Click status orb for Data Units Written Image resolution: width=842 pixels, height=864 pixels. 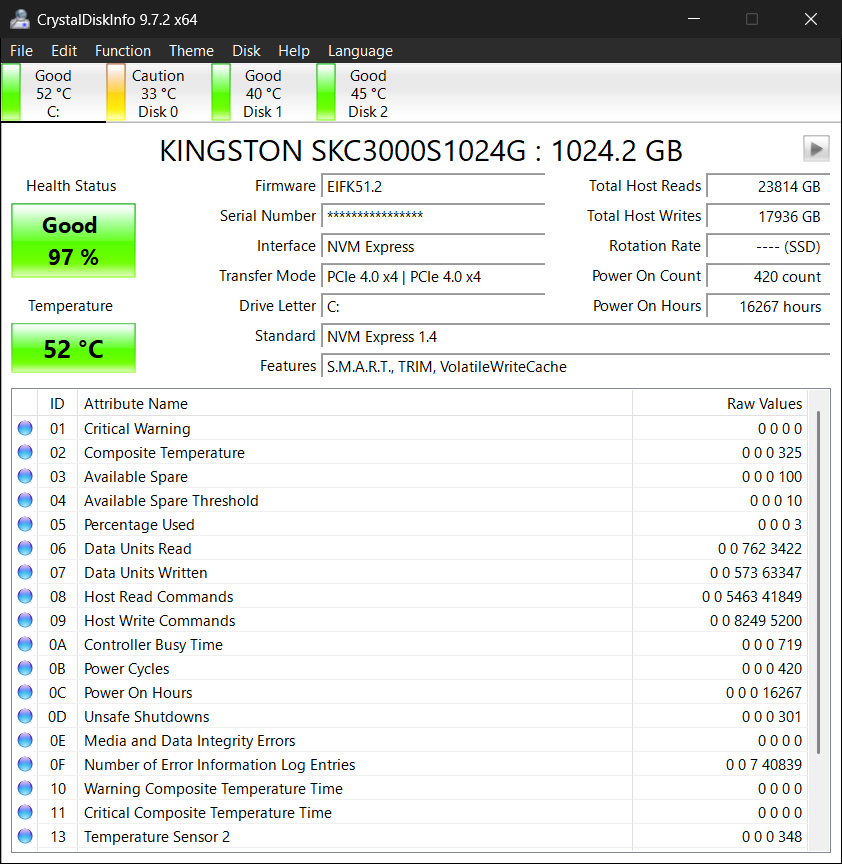(25, 573)
